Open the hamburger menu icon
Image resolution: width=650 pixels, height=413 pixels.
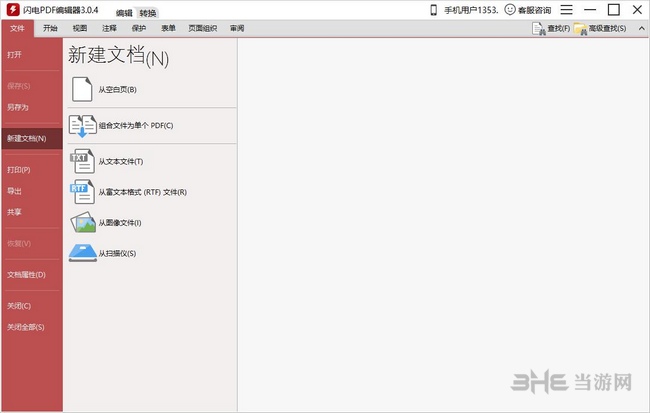[x=566, y=10]
